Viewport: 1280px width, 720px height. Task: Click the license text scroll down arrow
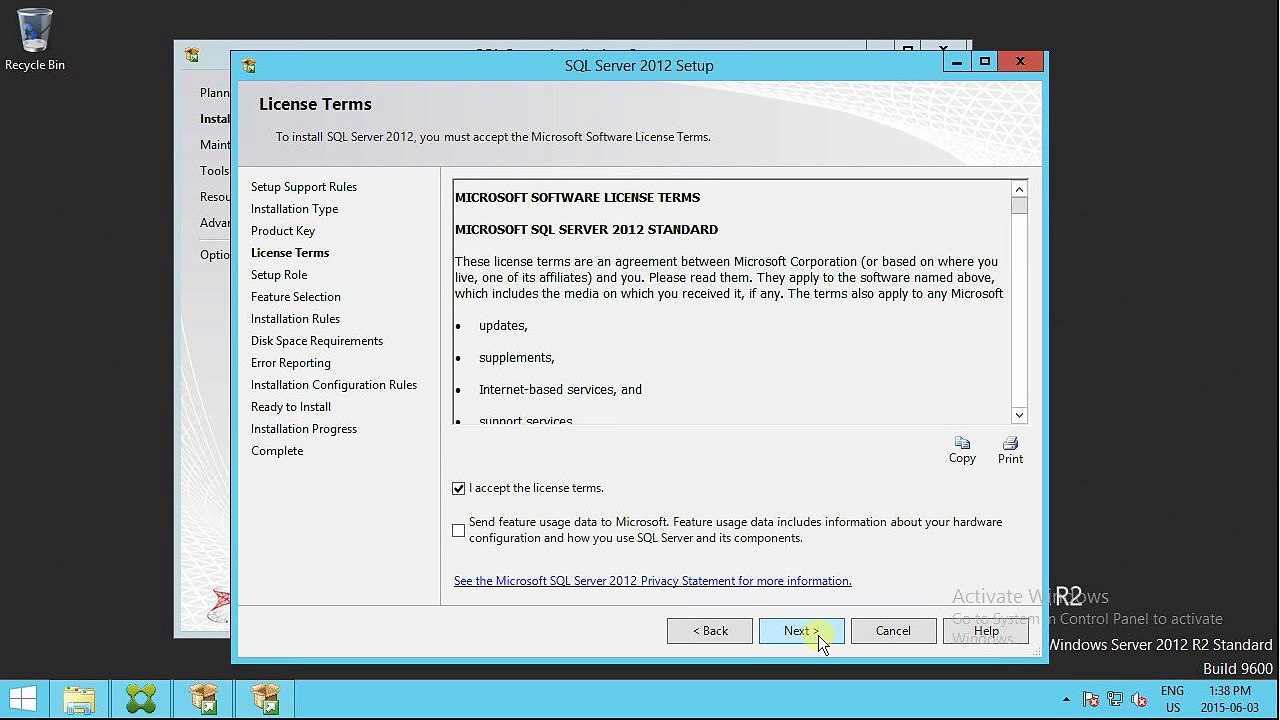tap(1019, 415)
